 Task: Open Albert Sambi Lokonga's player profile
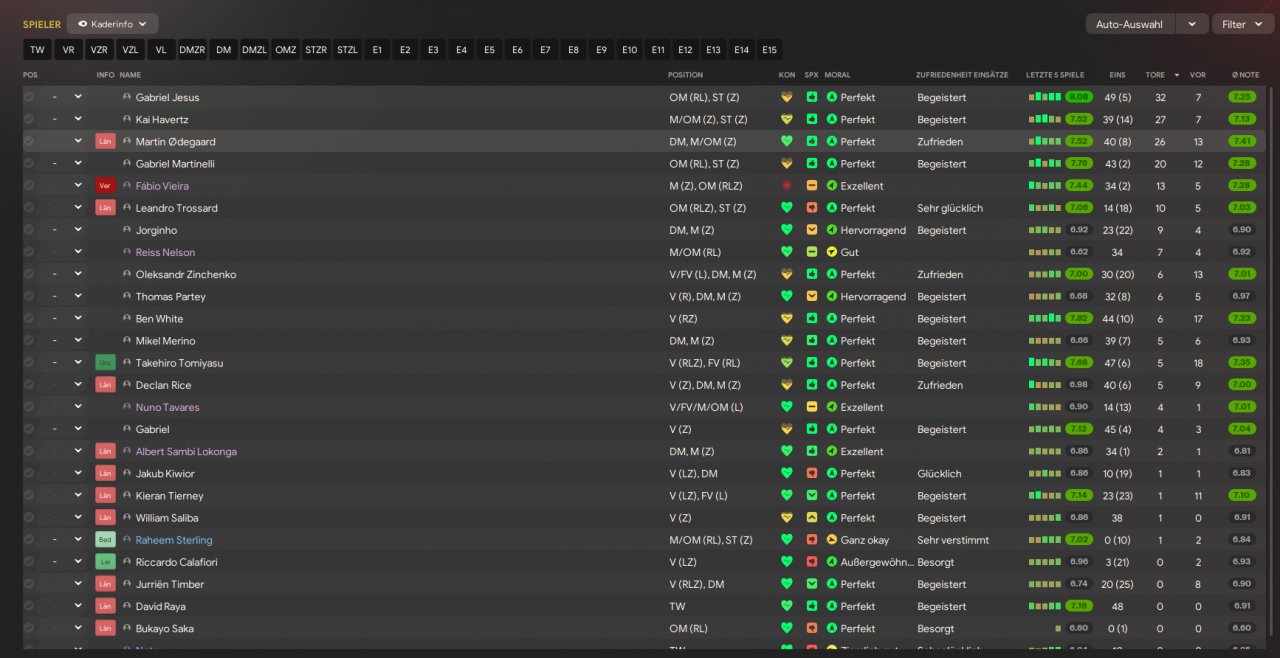pos(186,452)
